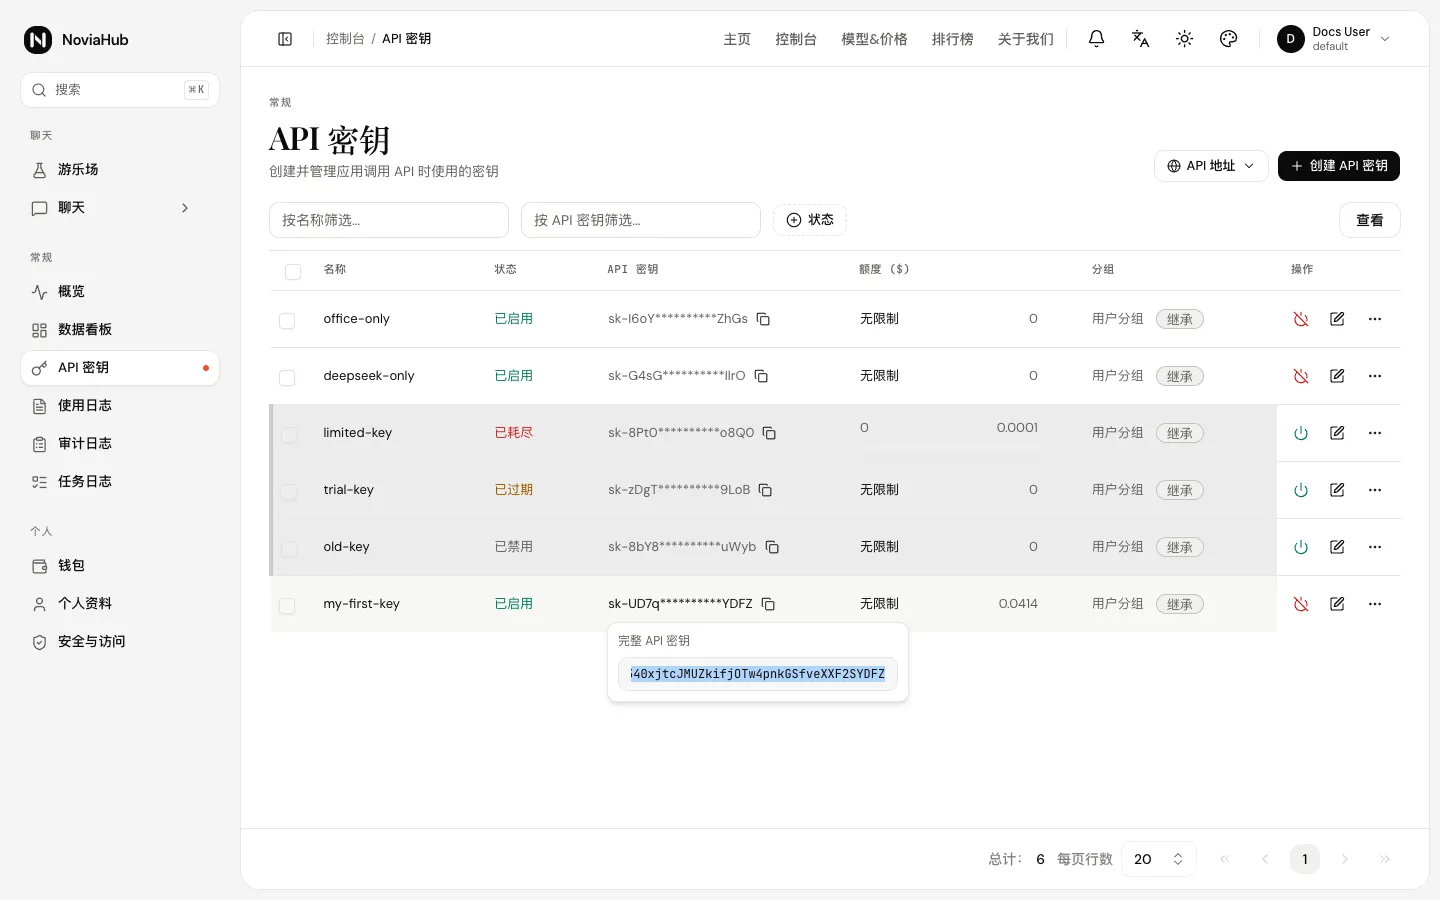Enable the limited-key with power icon
The width and height of the screenshot is (1440, 900).
[1301, 433]
